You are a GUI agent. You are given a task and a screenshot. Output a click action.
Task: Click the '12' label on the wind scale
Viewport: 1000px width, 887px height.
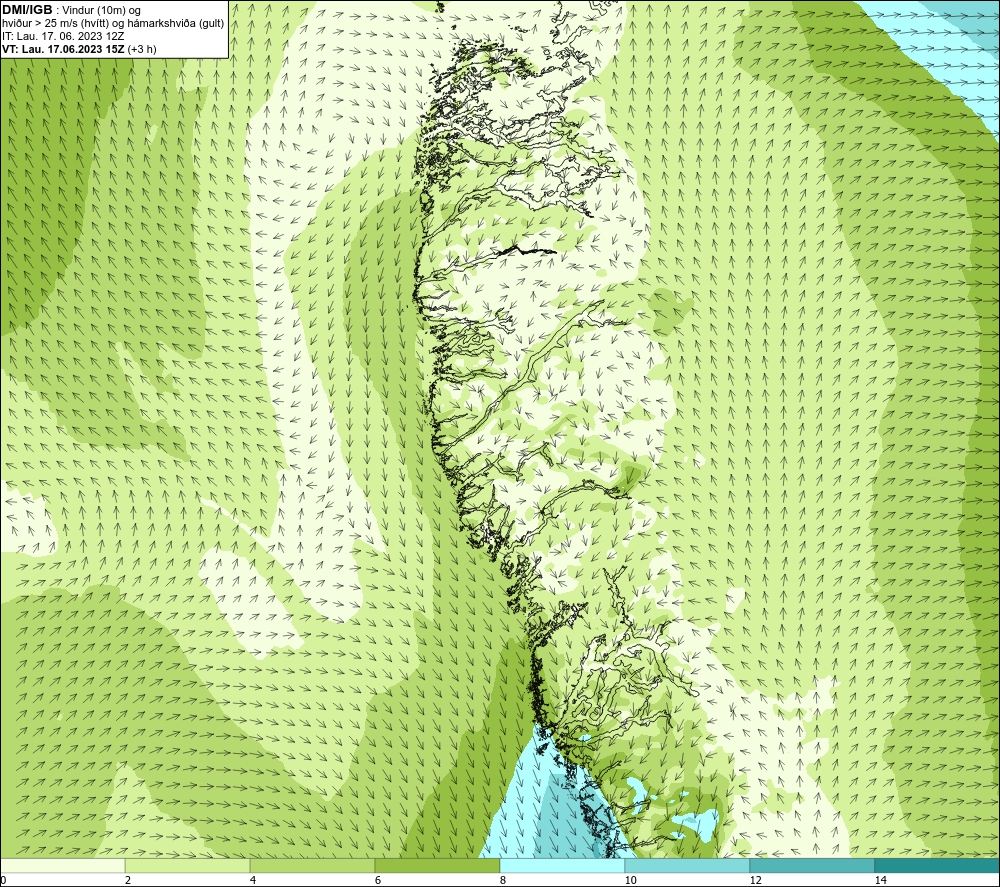coord(756,881)
